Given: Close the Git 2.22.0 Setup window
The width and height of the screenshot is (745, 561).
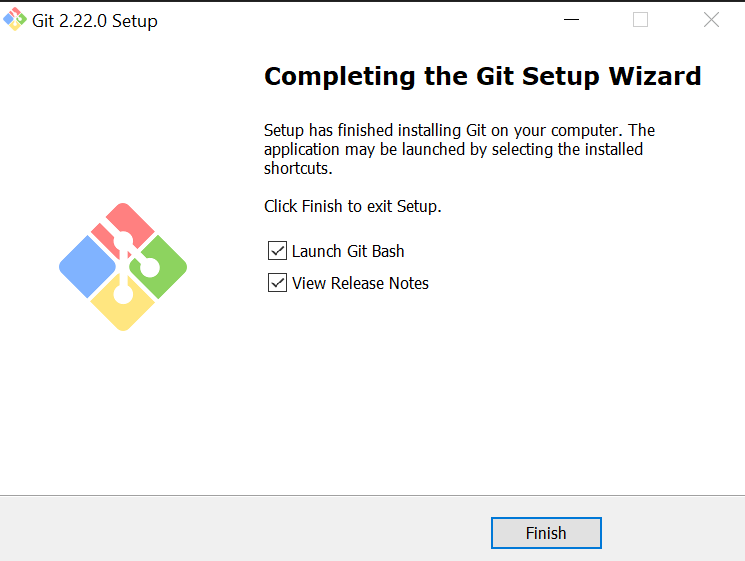Looking at the screenshot, I should (711, 20).
